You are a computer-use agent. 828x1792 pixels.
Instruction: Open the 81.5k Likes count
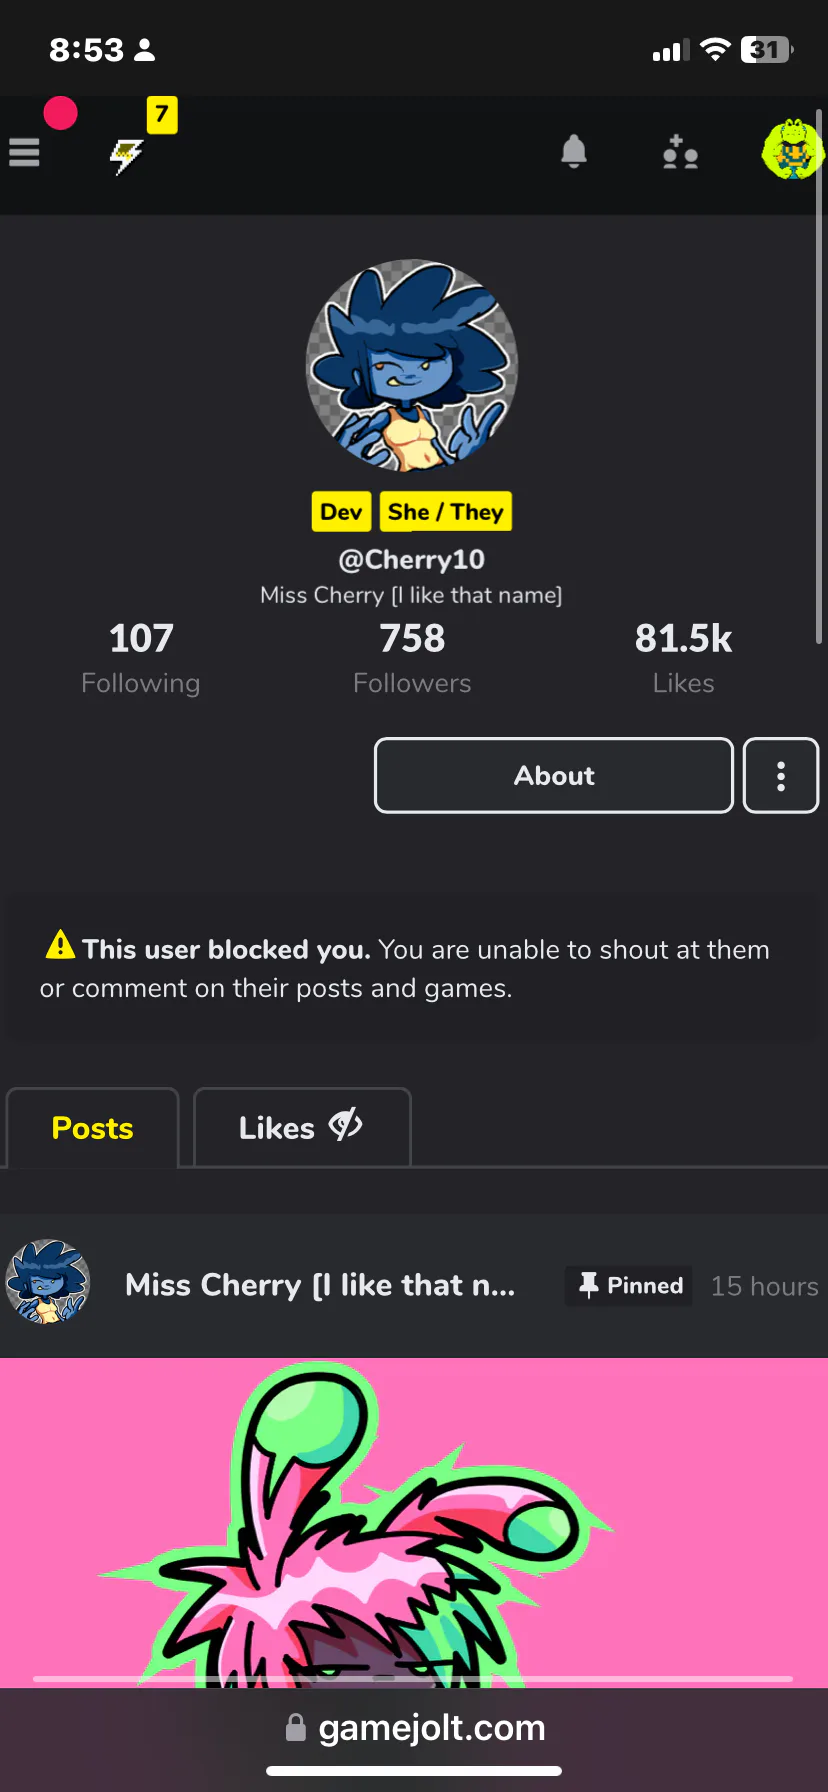pyautogui.click(x=684, y=658)
